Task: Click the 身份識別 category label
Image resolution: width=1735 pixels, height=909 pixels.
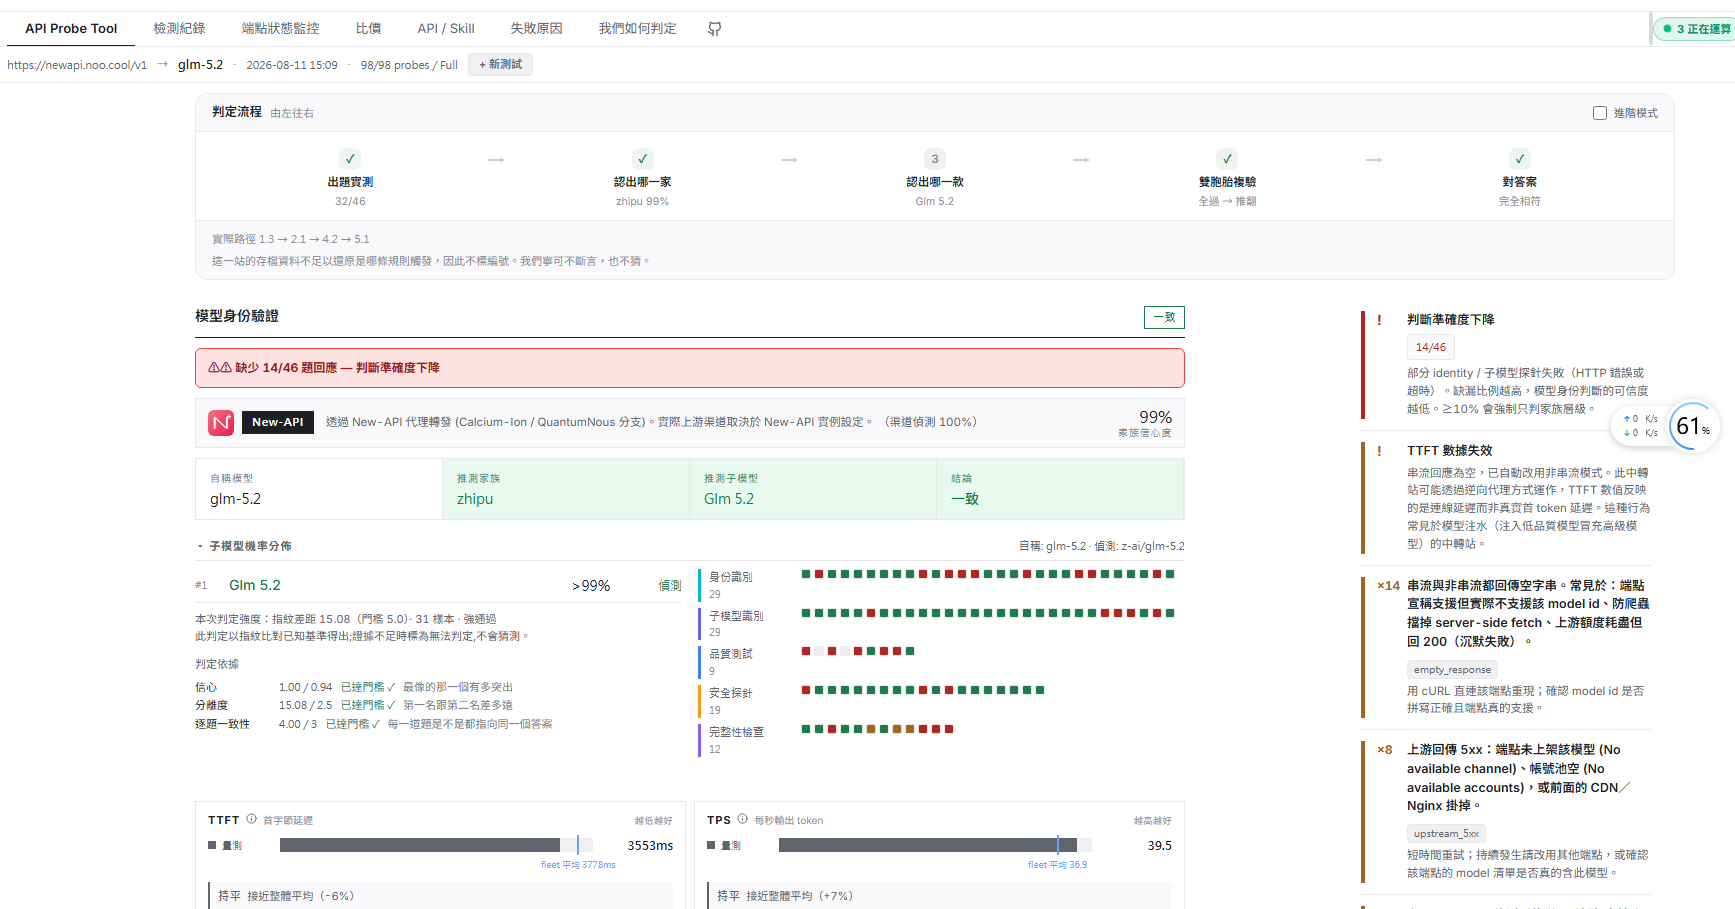Action: [730, 578]
